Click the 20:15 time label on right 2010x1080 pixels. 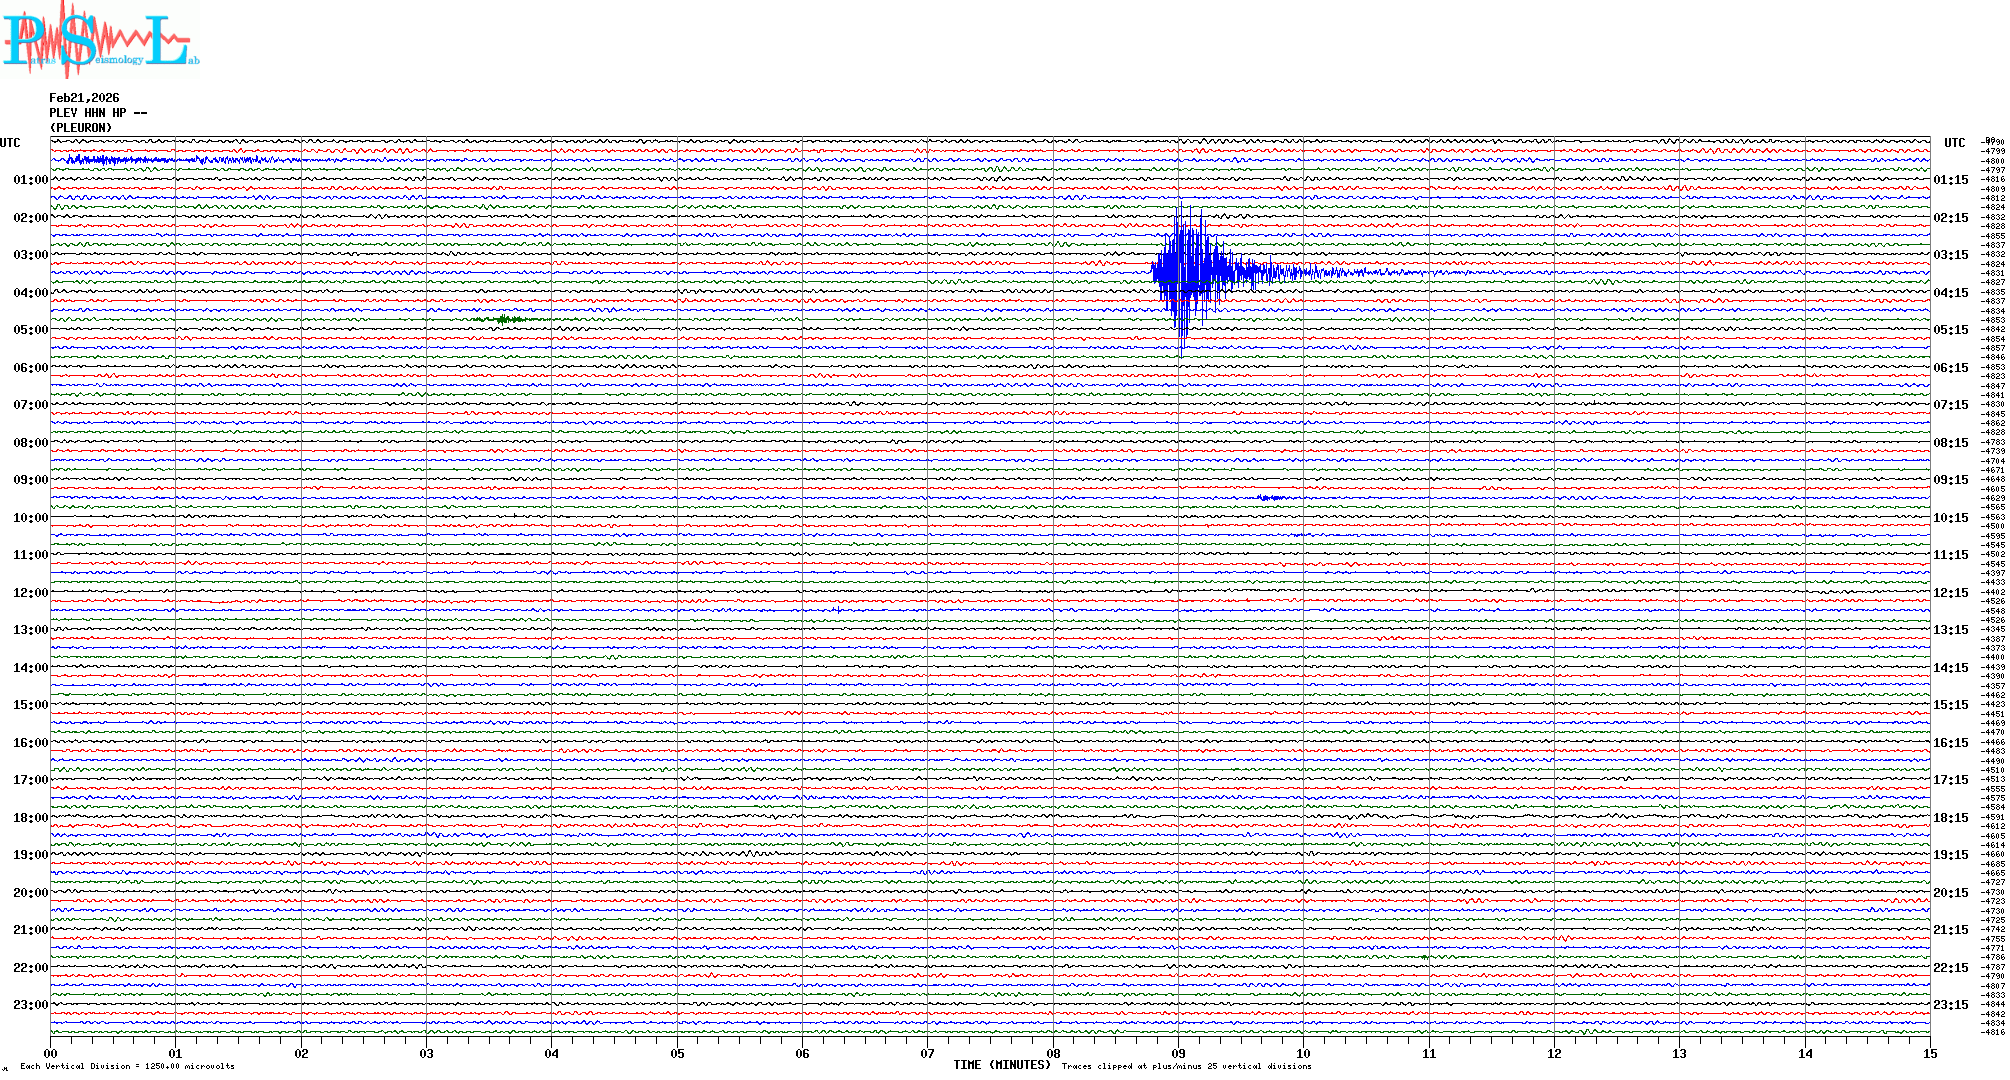1950,893
